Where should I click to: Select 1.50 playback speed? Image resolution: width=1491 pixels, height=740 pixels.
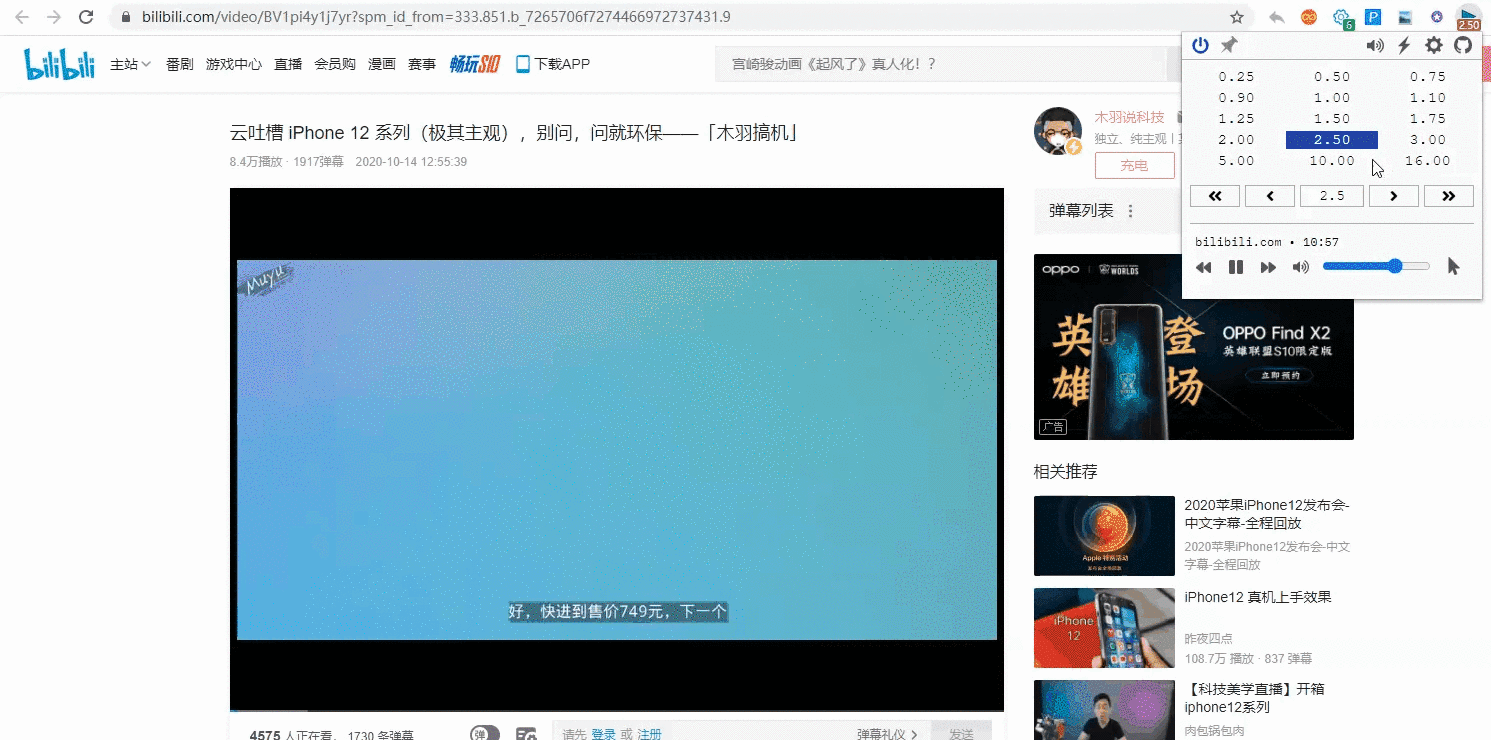pos(1331,118)
